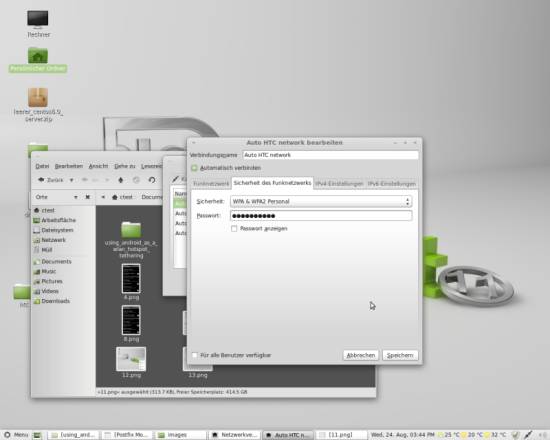550x440 pixels.
Task: Click the show desktop icon next to Menu
Action: click(37, 435)
